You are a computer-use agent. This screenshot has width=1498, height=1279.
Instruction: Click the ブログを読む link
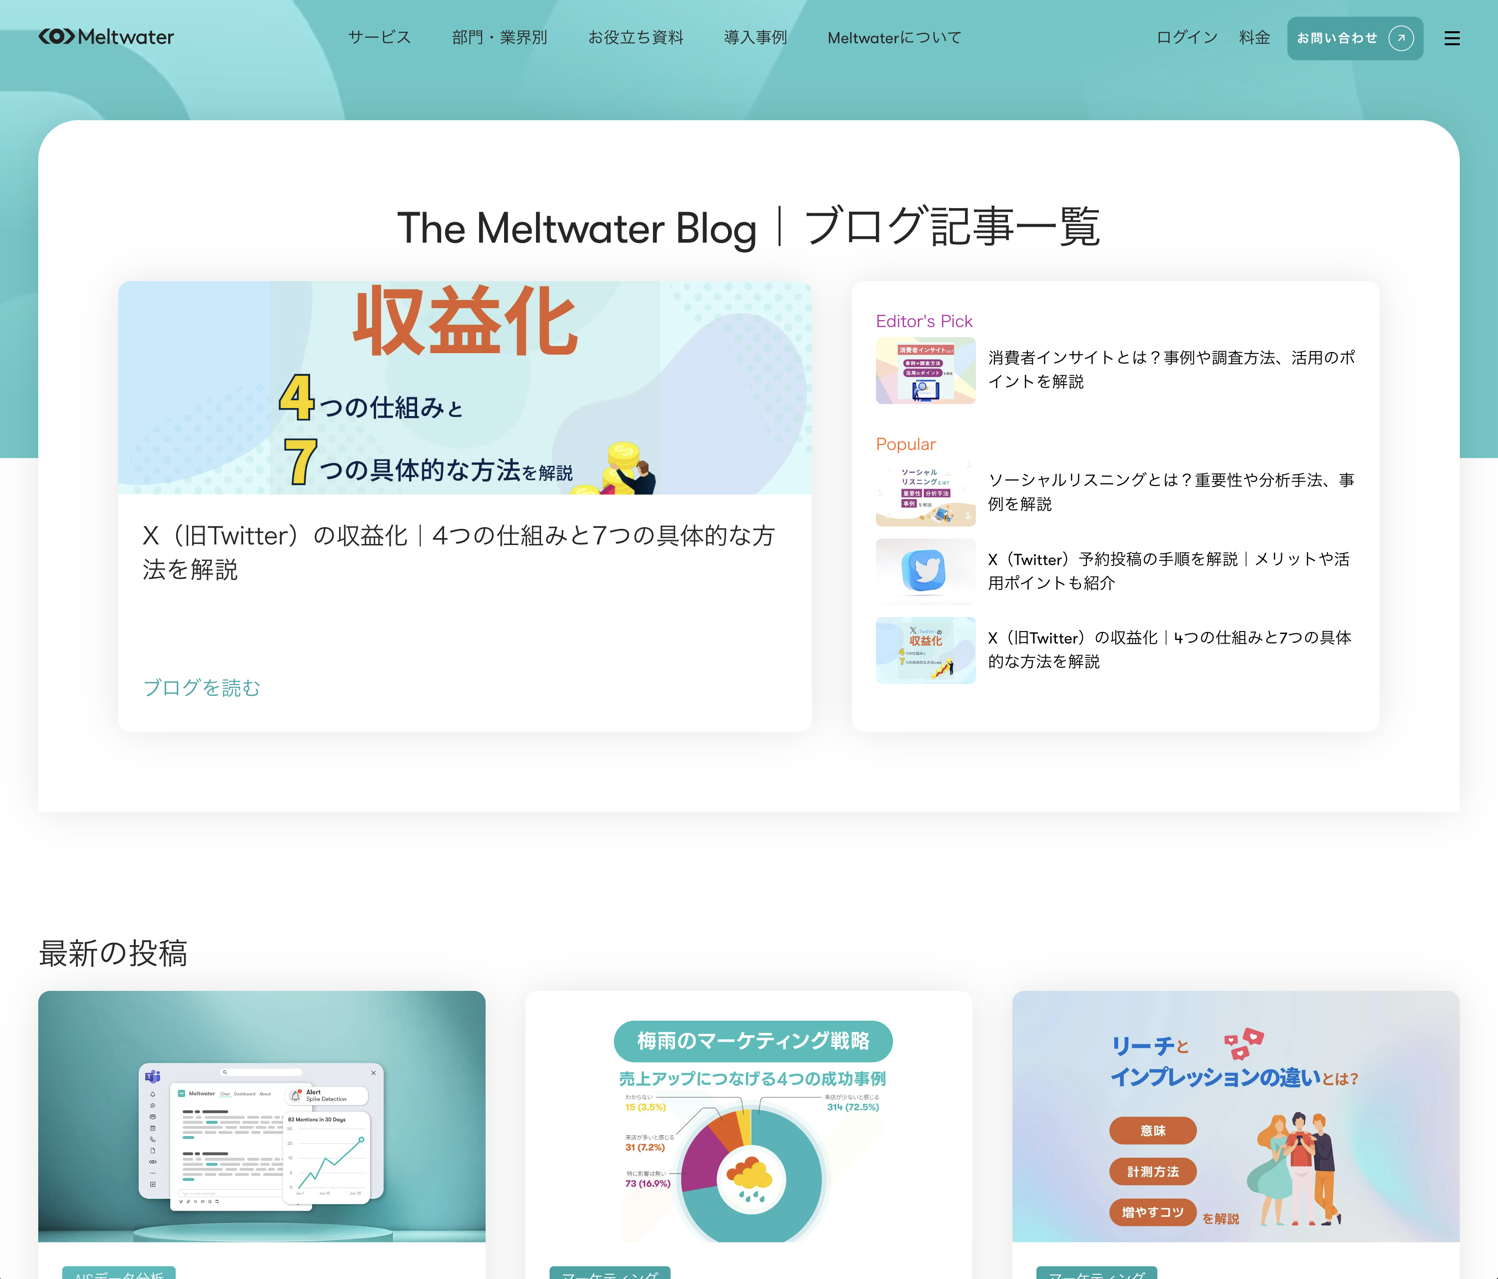pyautogui.click(x=201, y=688)
